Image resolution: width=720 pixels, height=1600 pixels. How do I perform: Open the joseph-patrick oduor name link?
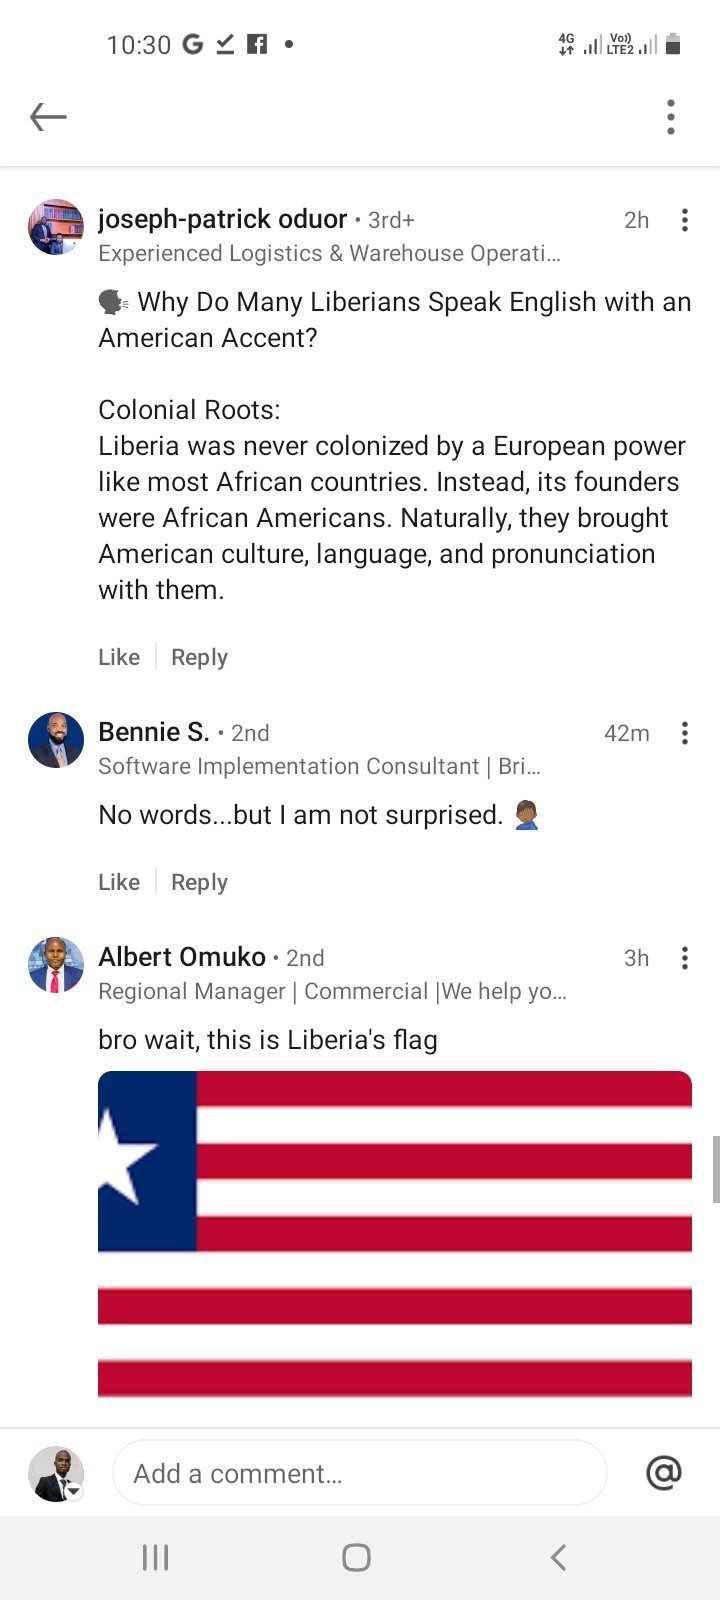223,219
